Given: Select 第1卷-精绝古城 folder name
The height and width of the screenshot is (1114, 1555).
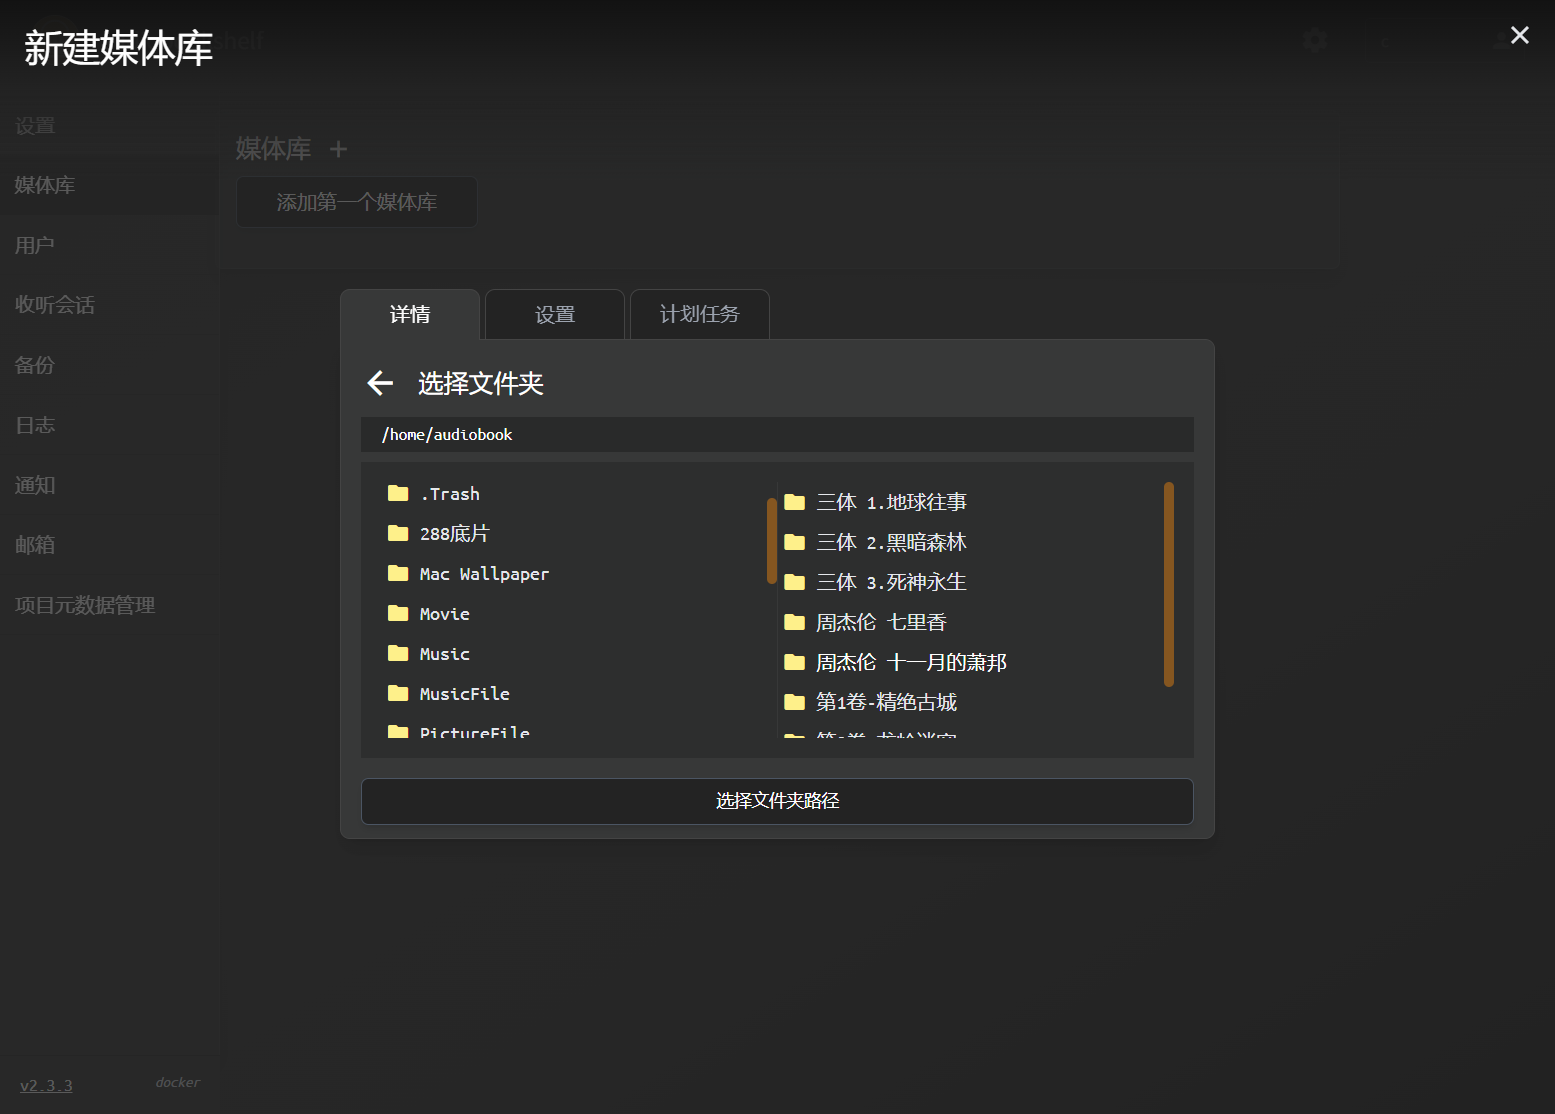Looking at the screenshot, I should tap(886, 702).
